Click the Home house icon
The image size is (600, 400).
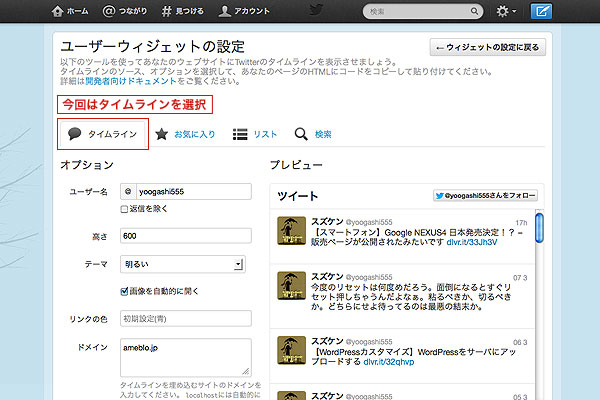tap(57, 11)
